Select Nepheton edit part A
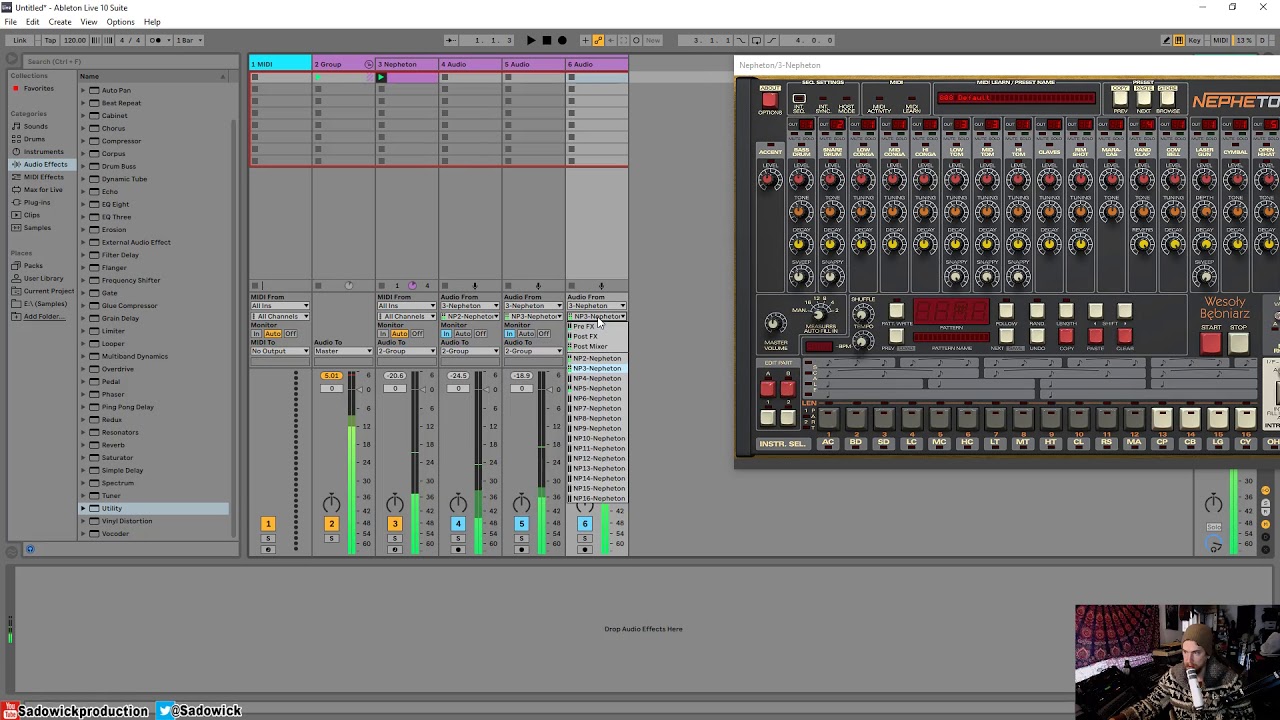Screen dimensions: 1280x720 pyautogui.click(x=768, y=388)
